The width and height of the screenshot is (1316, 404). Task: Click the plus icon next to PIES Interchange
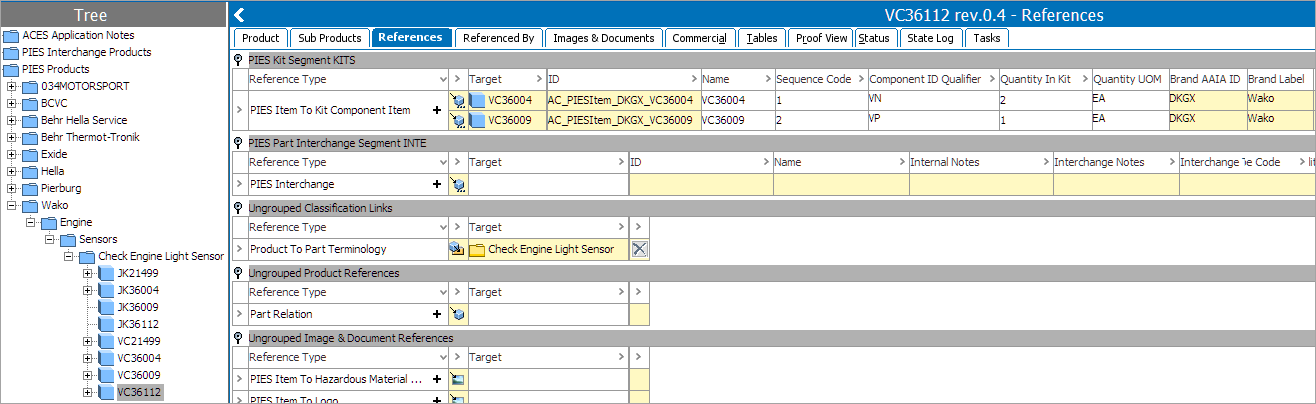[x=436, y=184]
